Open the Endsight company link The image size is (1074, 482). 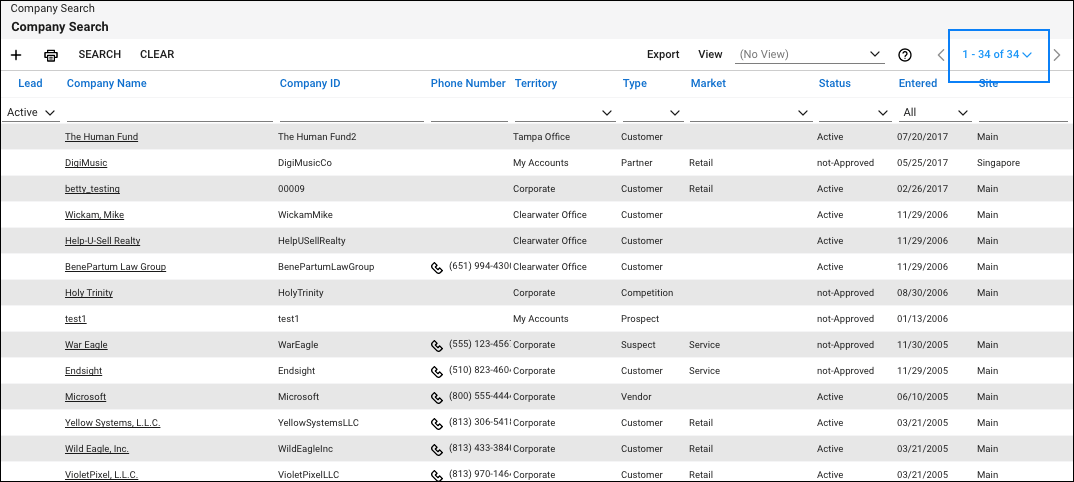coord(84,371)
